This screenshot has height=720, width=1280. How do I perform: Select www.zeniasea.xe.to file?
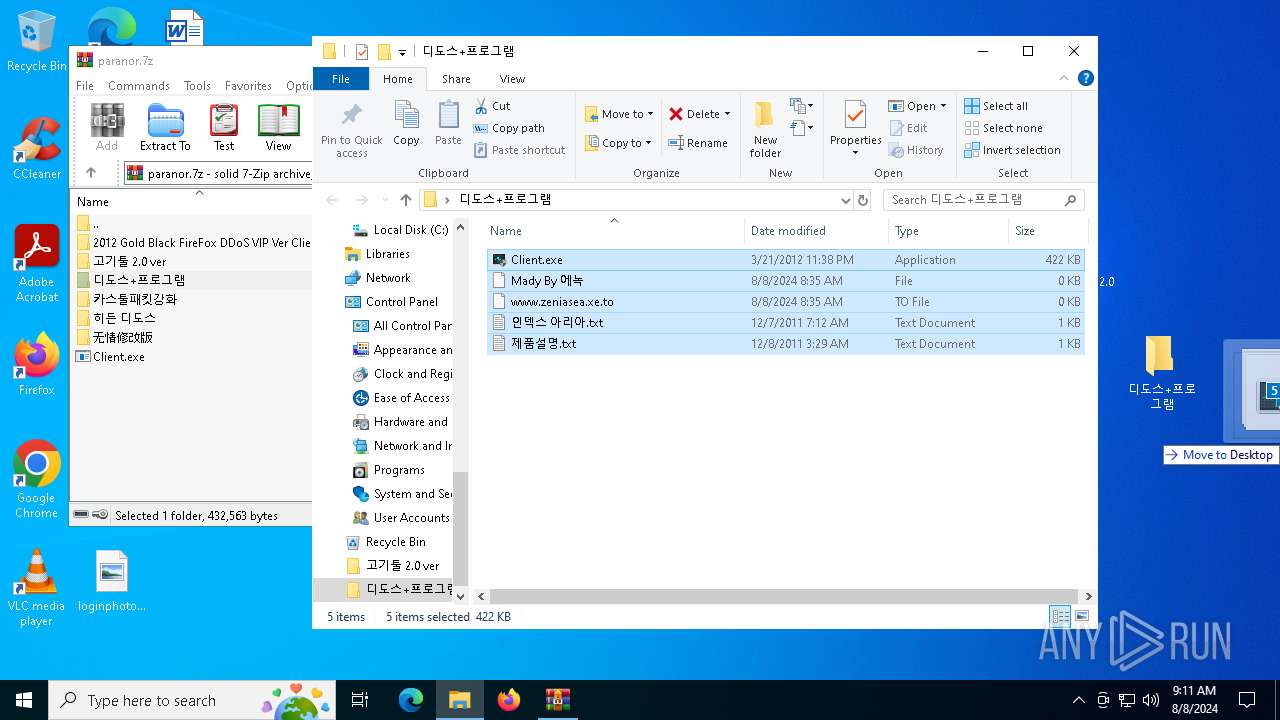pos(785,302)
